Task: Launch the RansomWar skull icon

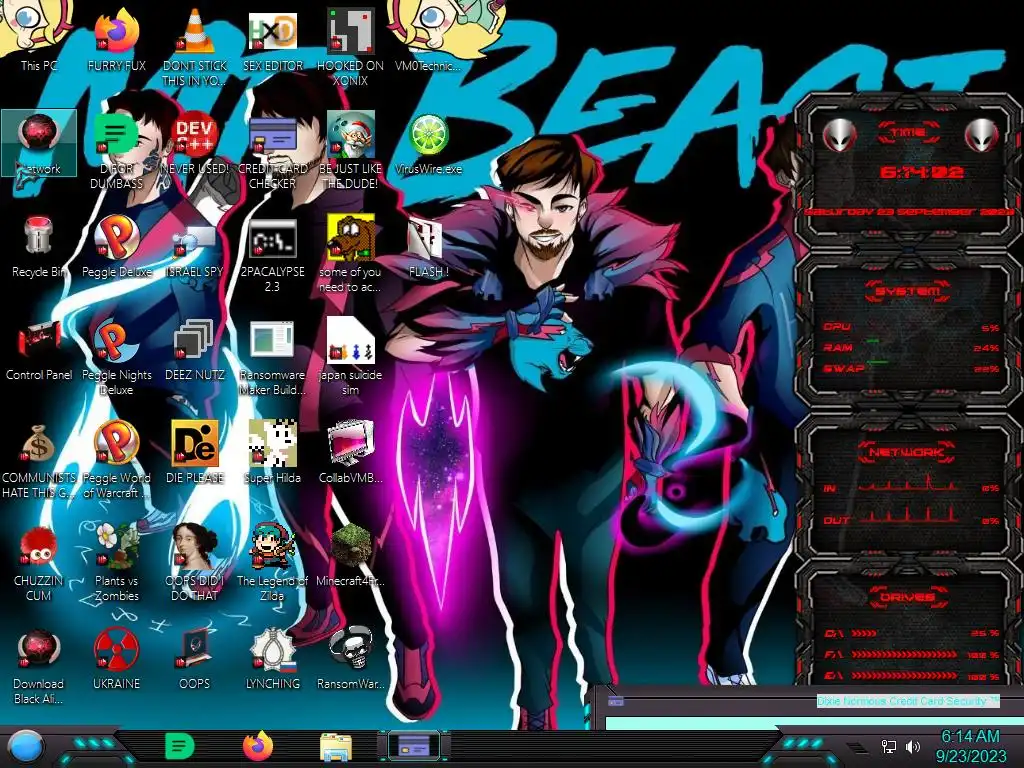Action: tap(351, 658)
